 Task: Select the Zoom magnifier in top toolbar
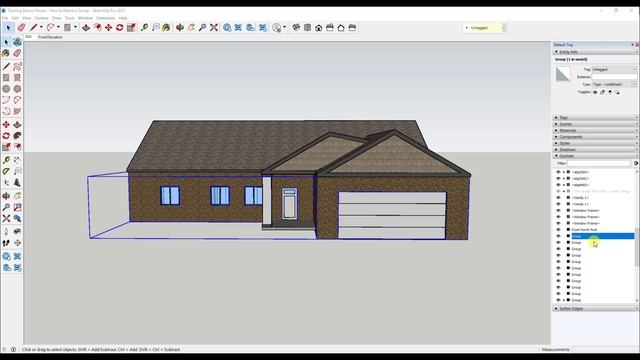[202, 28]
